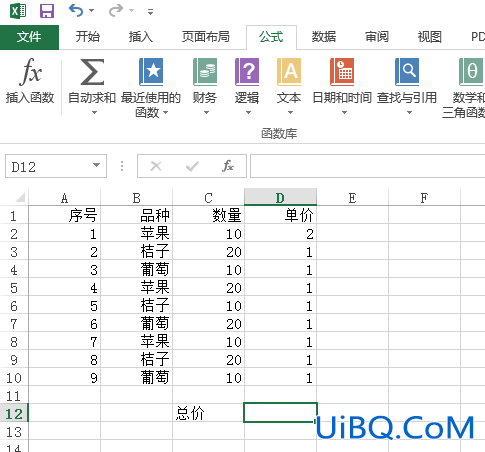Image resolution: width=485 pixels, height=452 pixels.
Task: Click the 单价 header cell
Action: tap(280, 215)
